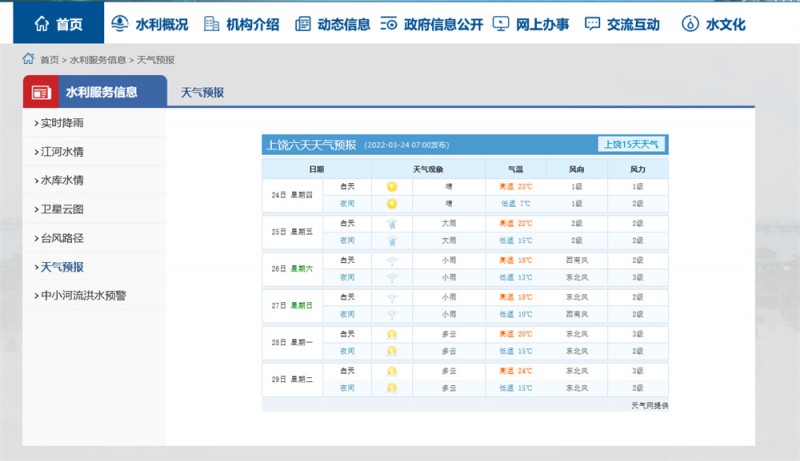This screenshot has height=461, width=800.
Task: Follow the 首页 breadcrumb link
Action: [49, 60]
